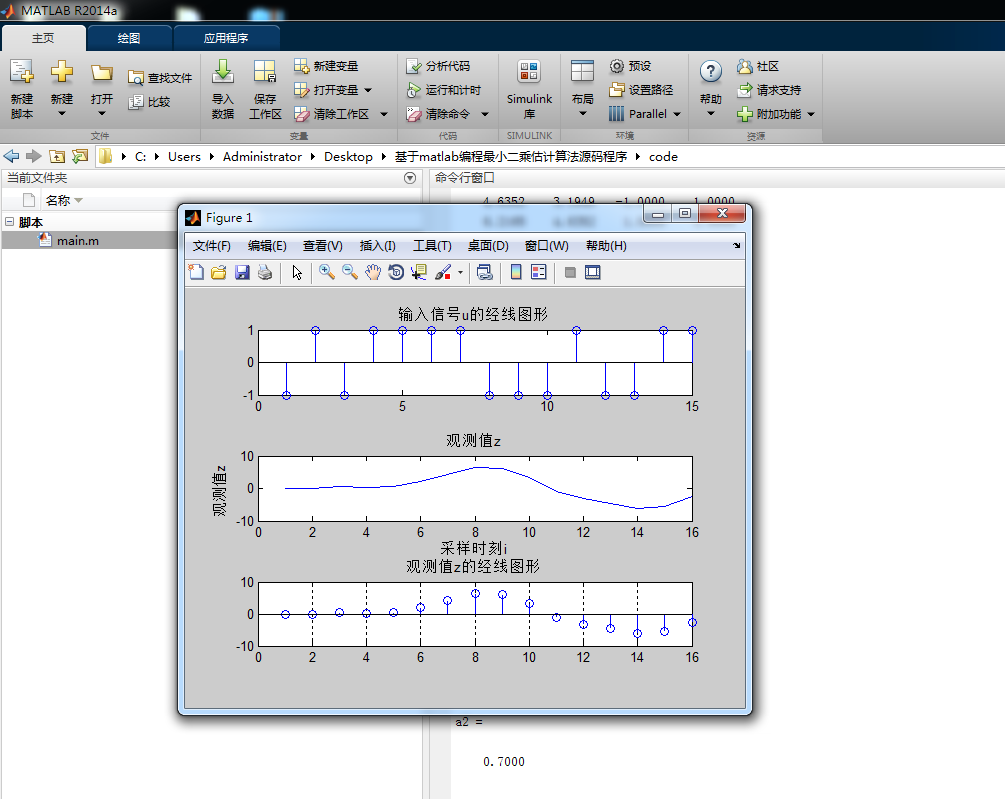
Task: Click the yellow plus 新建 icon
Action: pos(62,71)
